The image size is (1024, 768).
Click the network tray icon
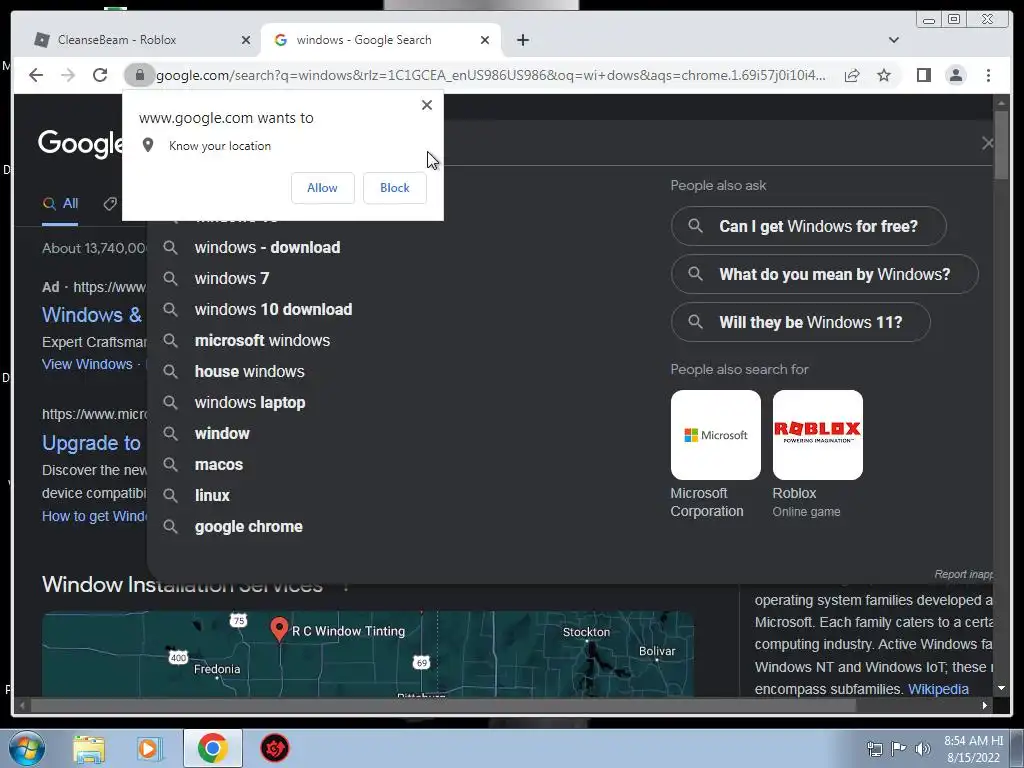point(874,748)
